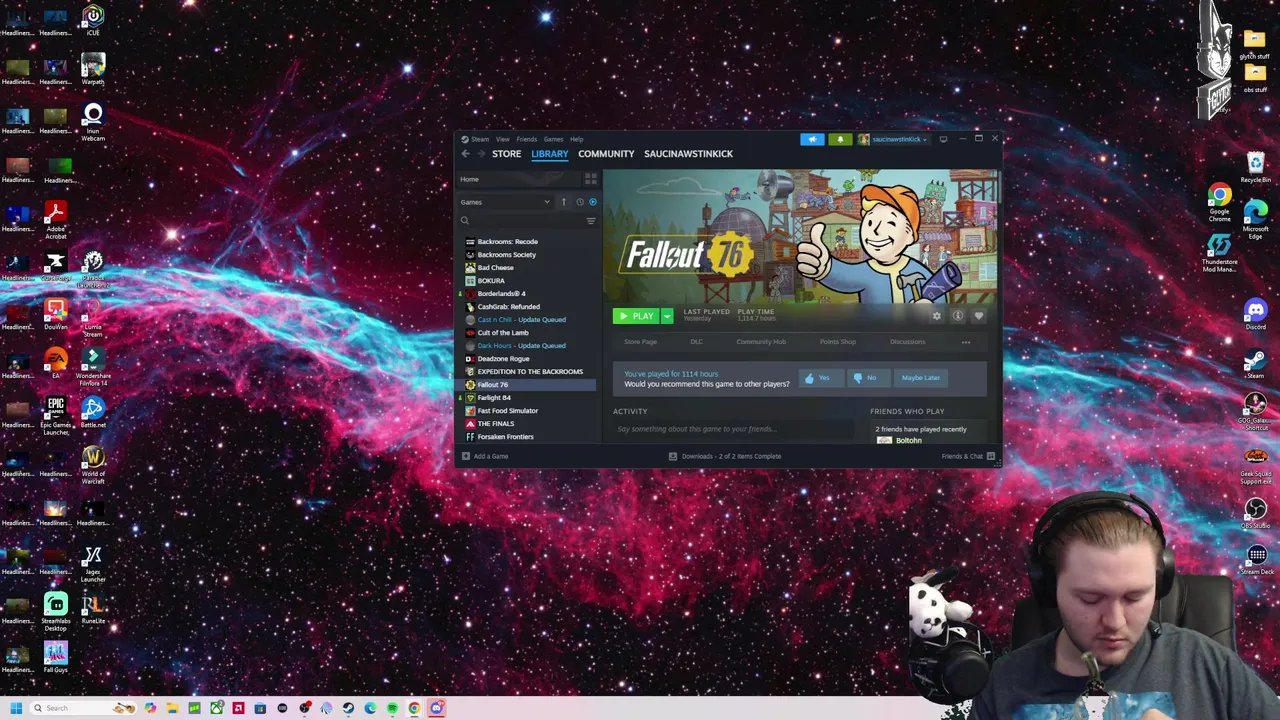Open the View menu
Screen dimensions: 1280x720
tap(503, 139)
